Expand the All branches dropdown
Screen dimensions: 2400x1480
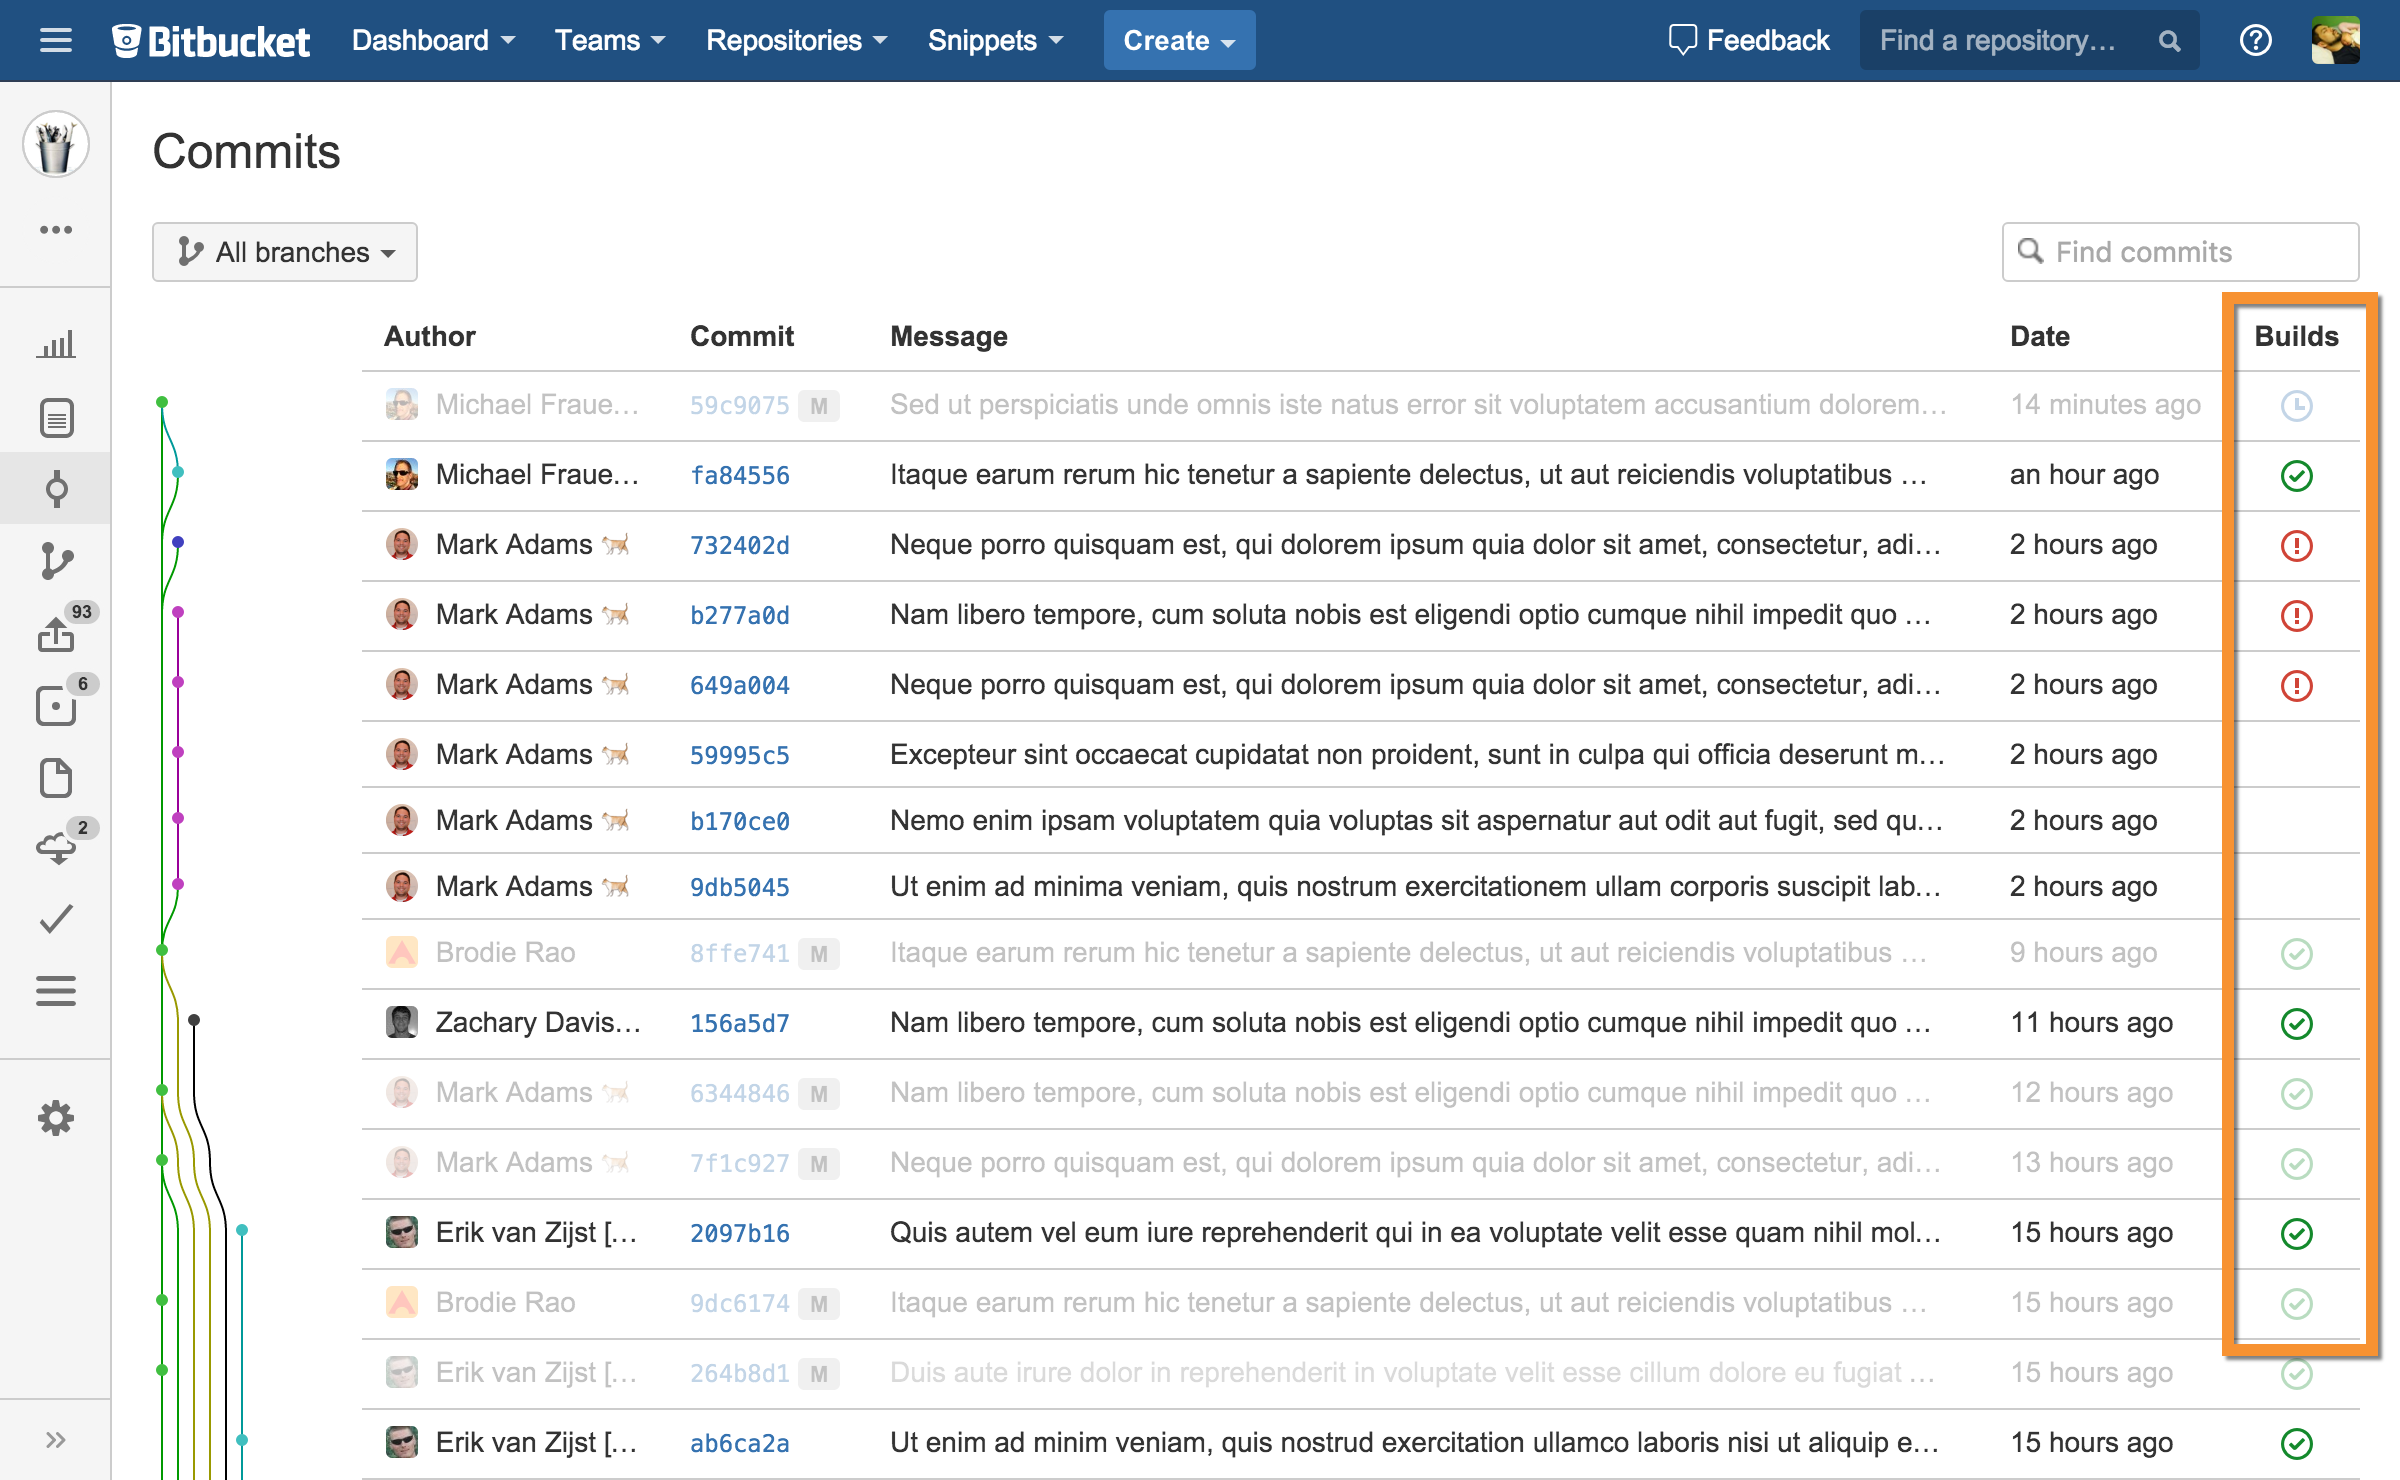(285, 252)
